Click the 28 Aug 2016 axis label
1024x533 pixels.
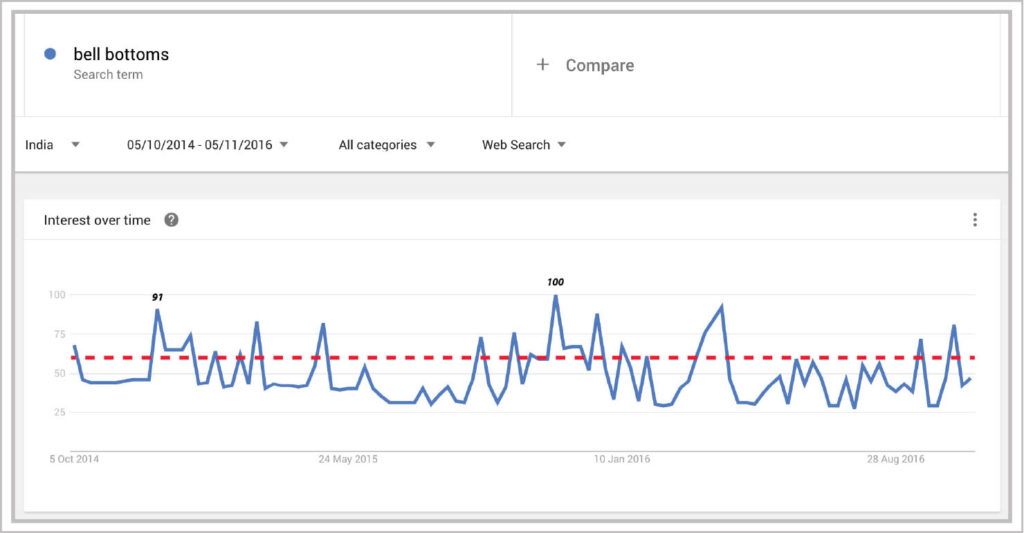[896, 460]
